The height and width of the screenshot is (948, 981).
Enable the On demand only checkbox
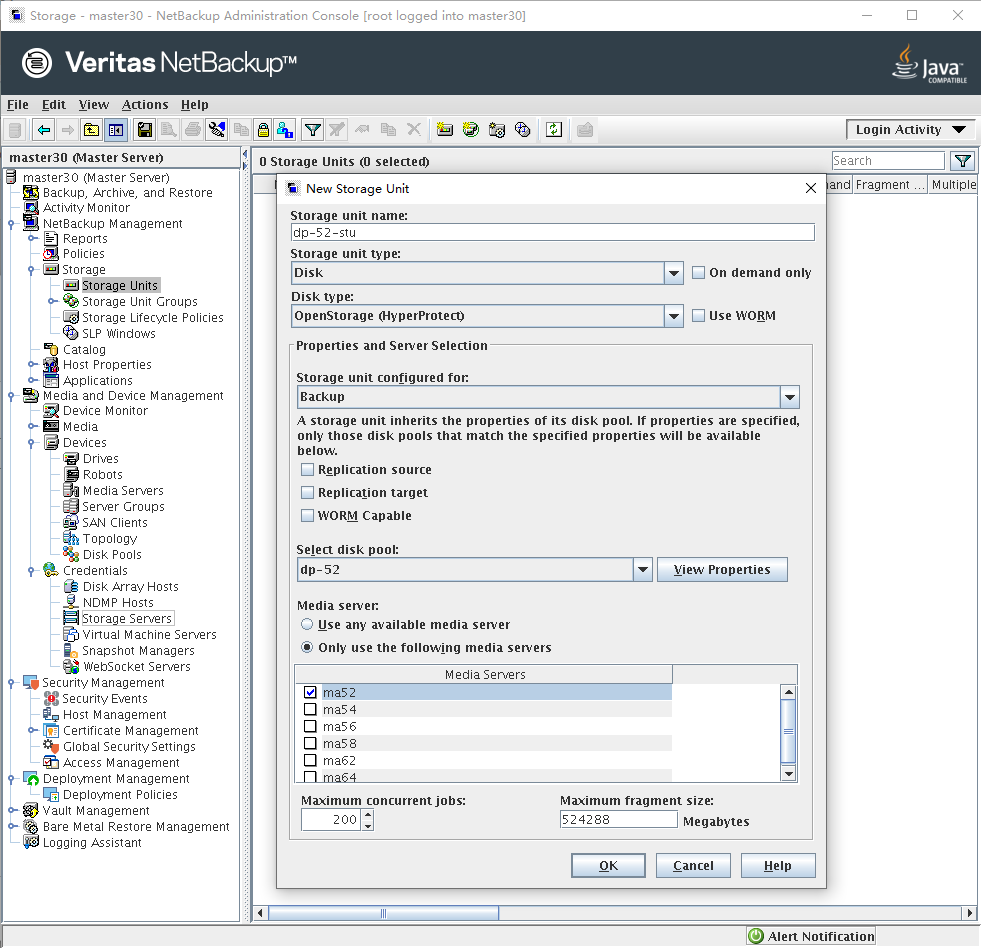pyautogui.click(x=699, y=273)
